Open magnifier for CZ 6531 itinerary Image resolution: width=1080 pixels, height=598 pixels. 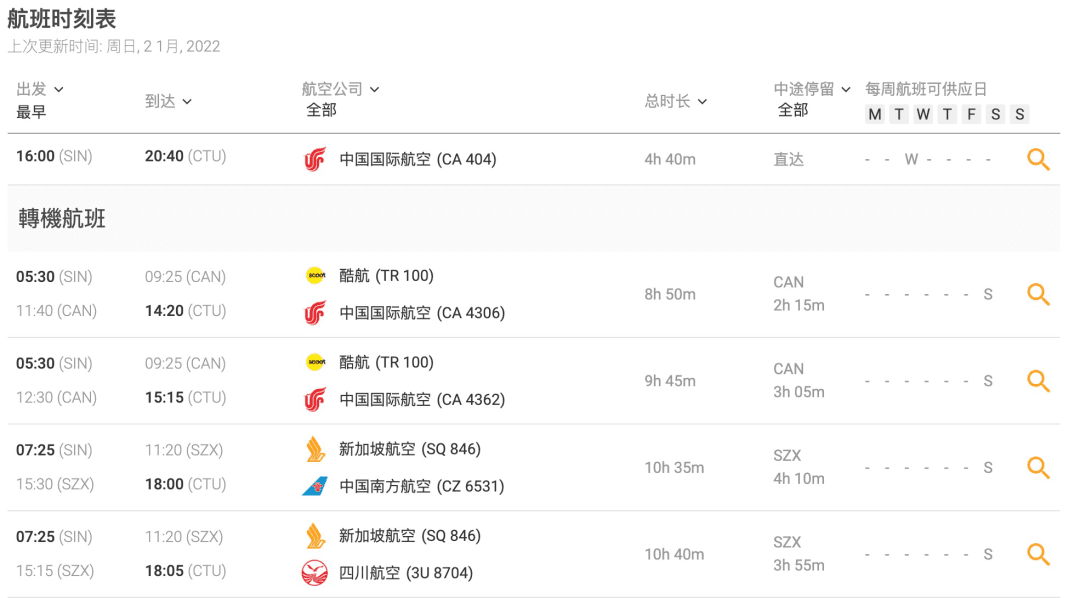[1038, 467]
